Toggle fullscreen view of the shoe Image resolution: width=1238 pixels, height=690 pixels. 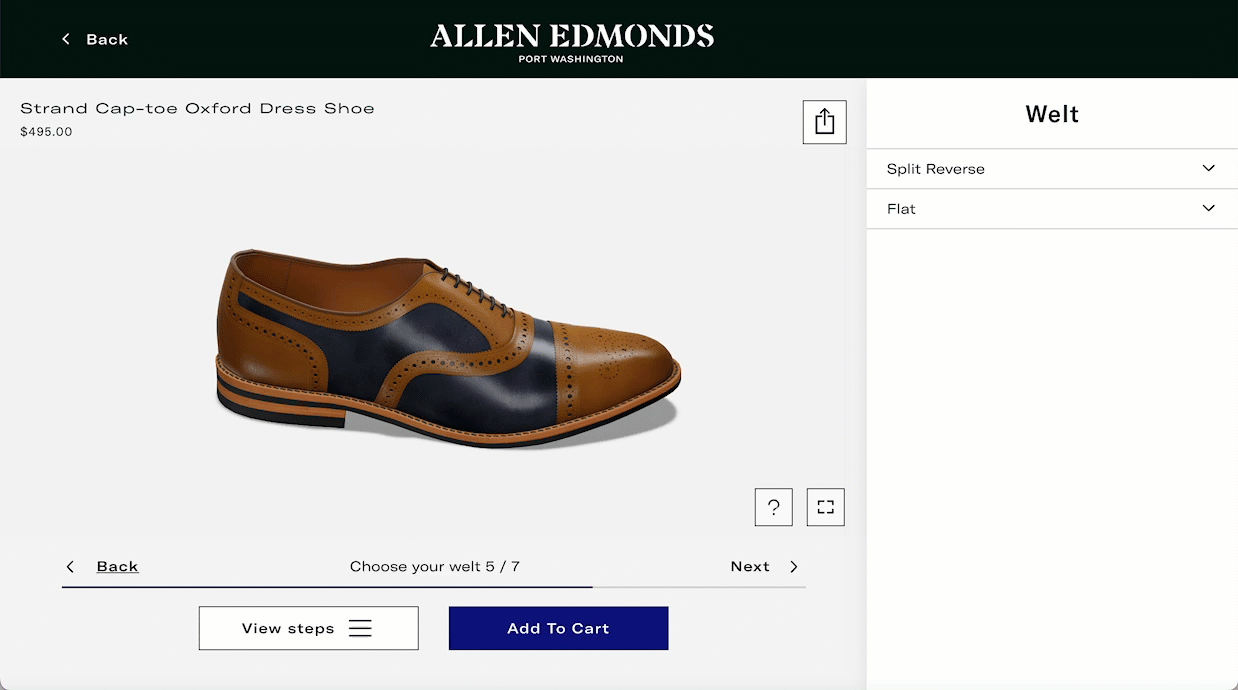coord(825,507)
